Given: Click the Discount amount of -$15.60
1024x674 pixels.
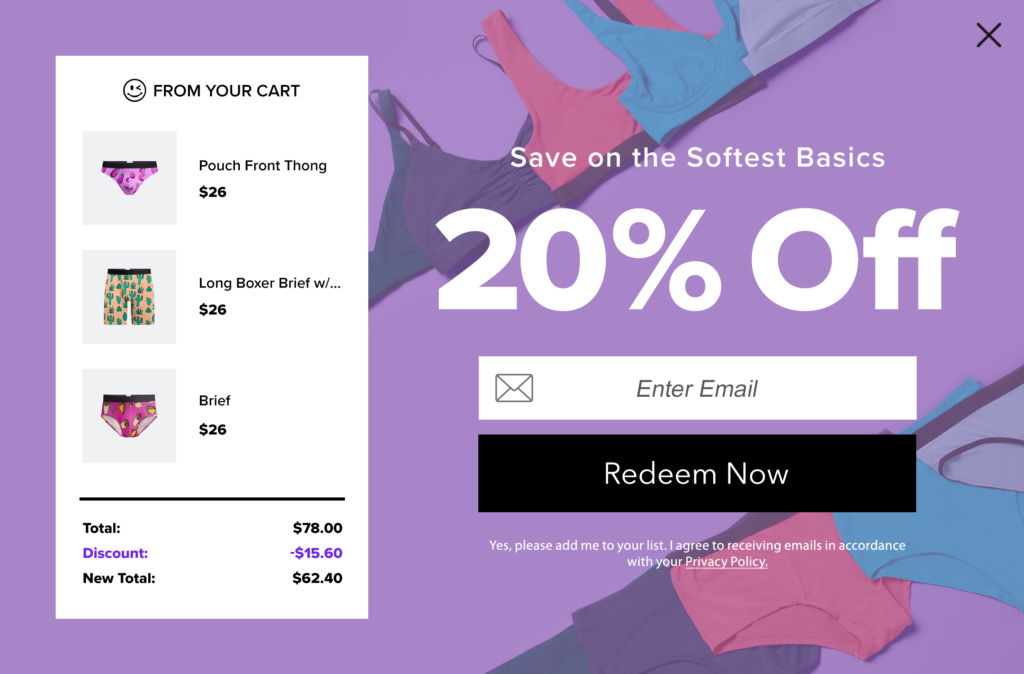Looking at the screenshot, I should click(x=317, y=553).
